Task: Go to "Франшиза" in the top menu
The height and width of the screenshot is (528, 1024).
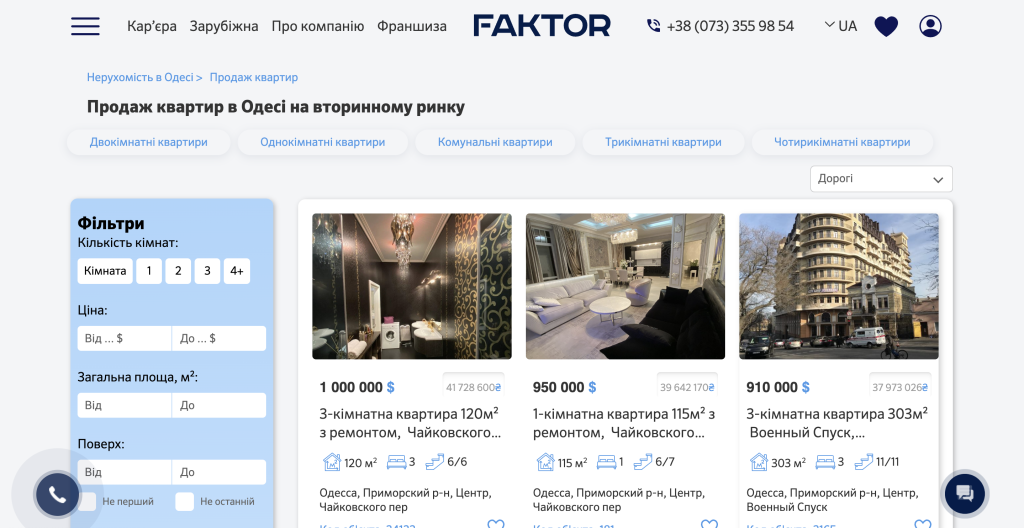Action: pos(412,26)
